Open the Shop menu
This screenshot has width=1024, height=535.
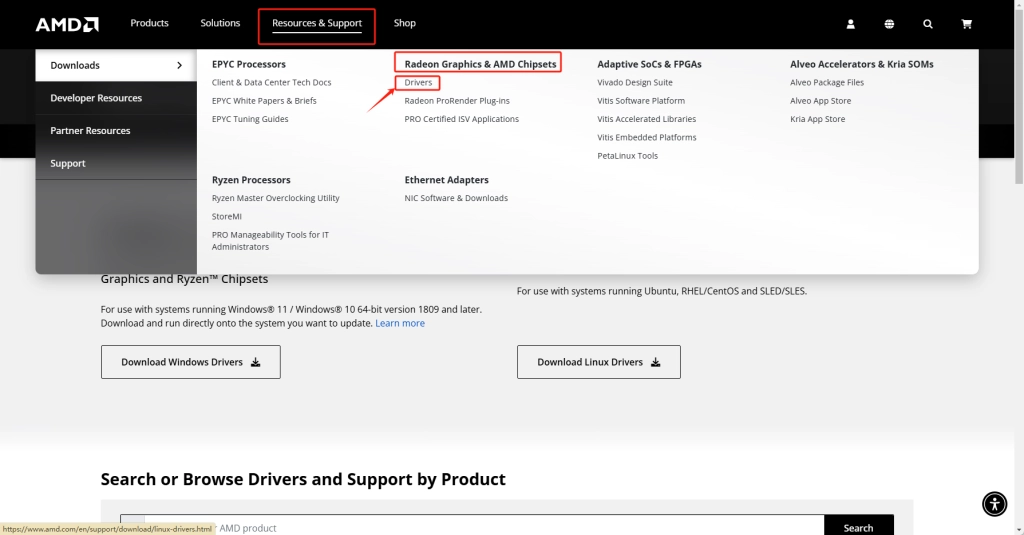tap(404, 23)
